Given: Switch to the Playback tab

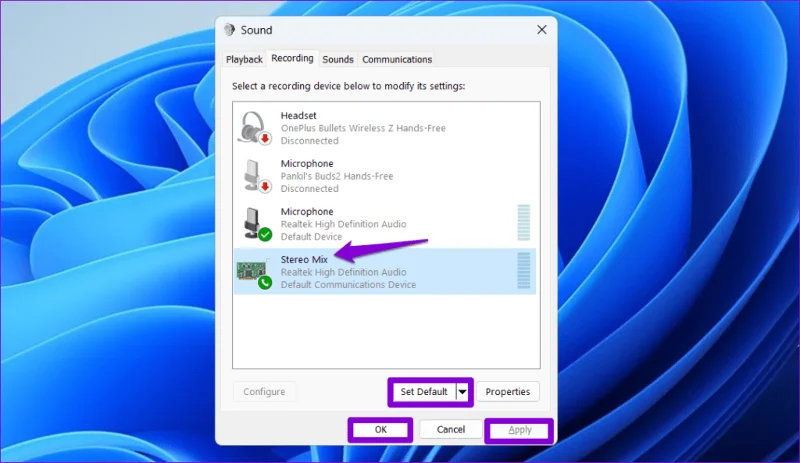Looking at the screenshot, I should click(244, 59).
